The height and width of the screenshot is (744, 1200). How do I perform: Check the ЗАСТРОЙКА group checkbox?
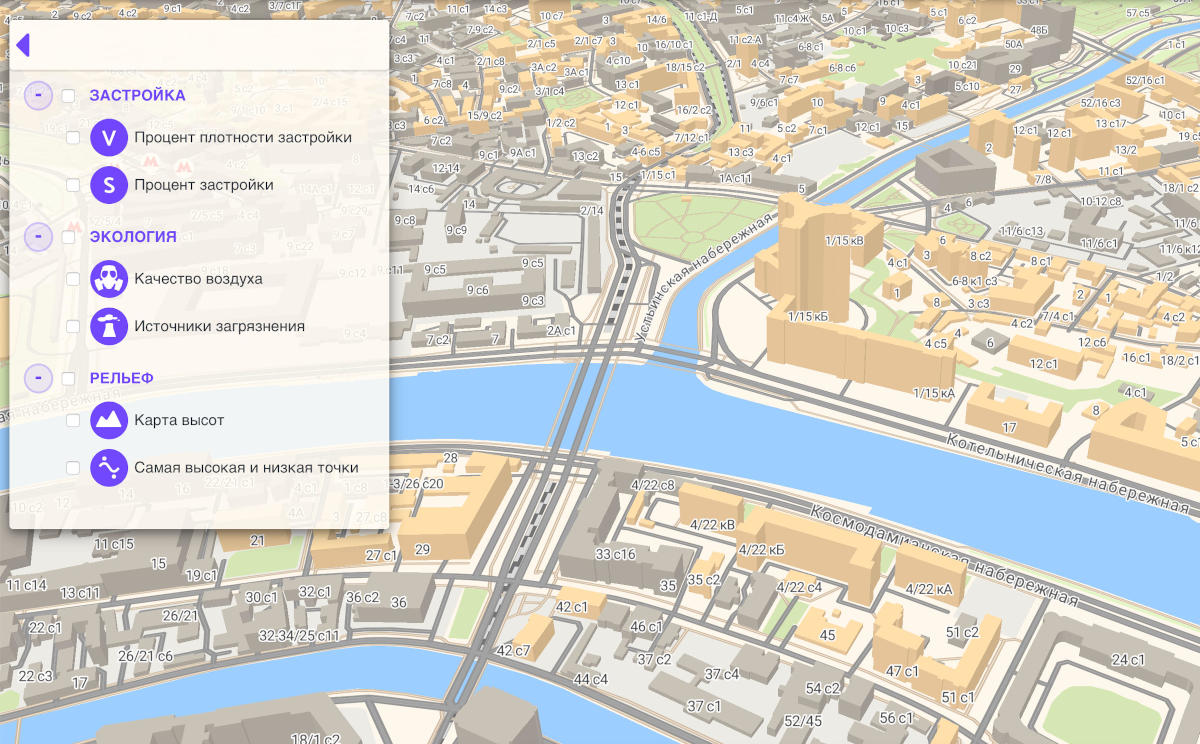68,96
